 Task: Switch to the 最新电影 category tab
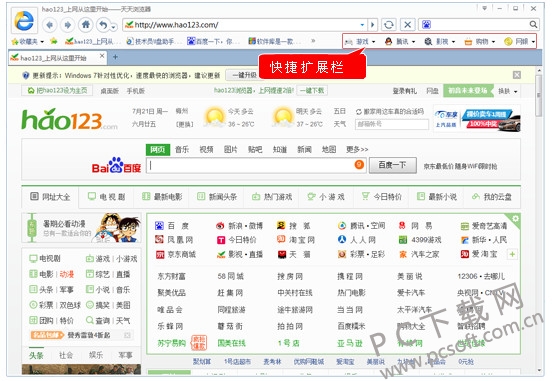point(162,197)
